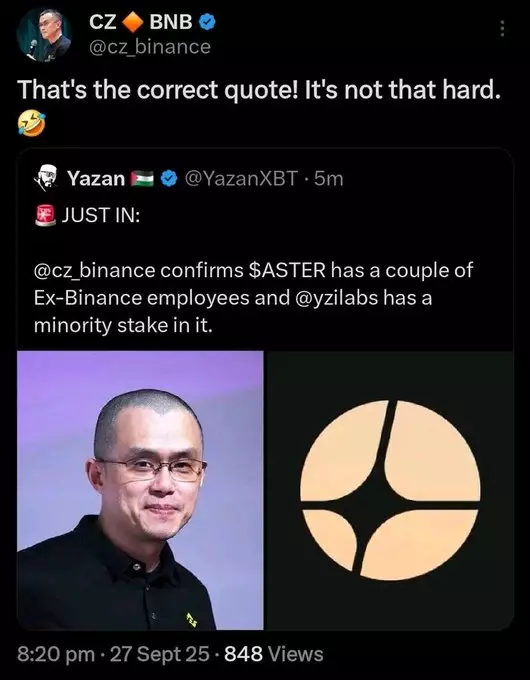Open the Aster logo image
530x680 pixels.
pos(390,490)
